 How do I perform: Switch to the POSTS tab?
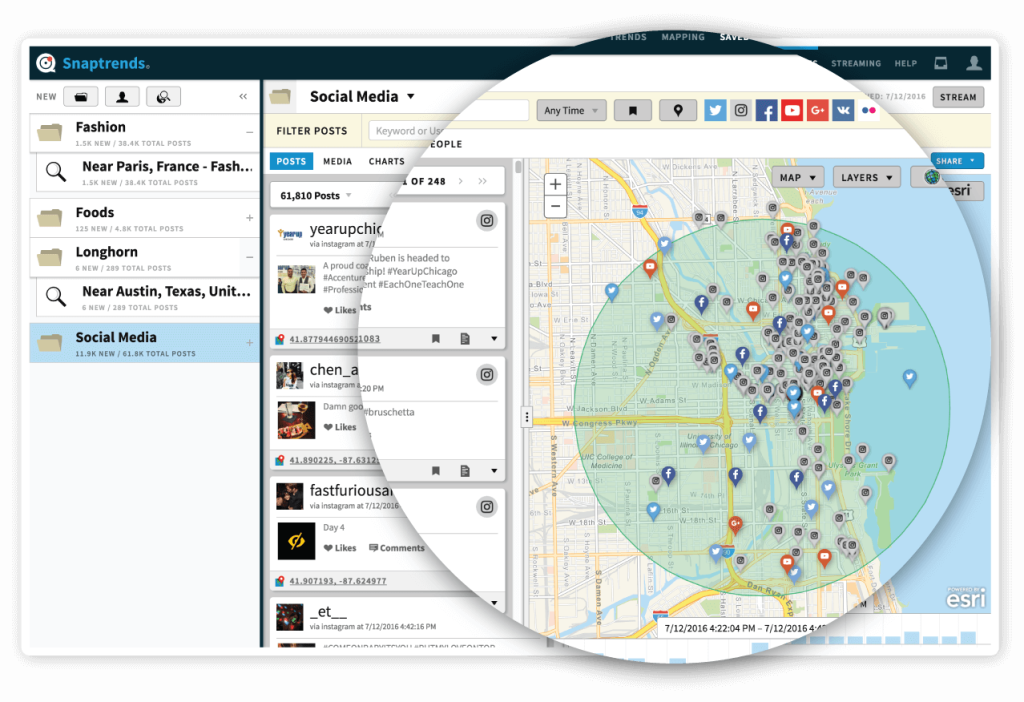point(291,161)
